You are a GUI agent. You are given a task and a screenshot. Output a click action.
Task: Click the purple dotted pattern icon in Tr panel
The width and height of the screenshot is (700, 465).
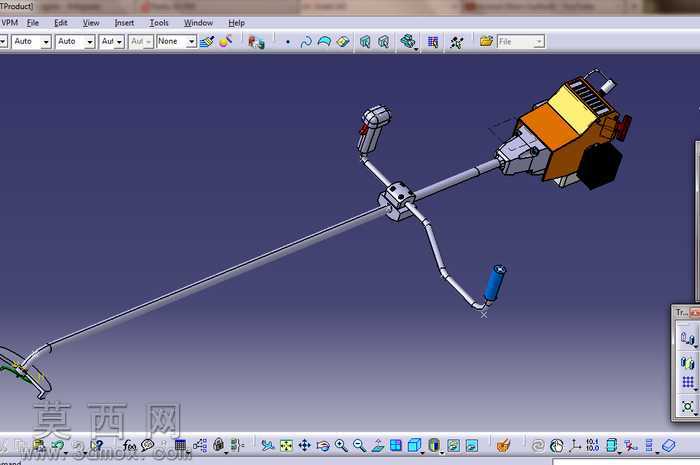click(688, 382)
